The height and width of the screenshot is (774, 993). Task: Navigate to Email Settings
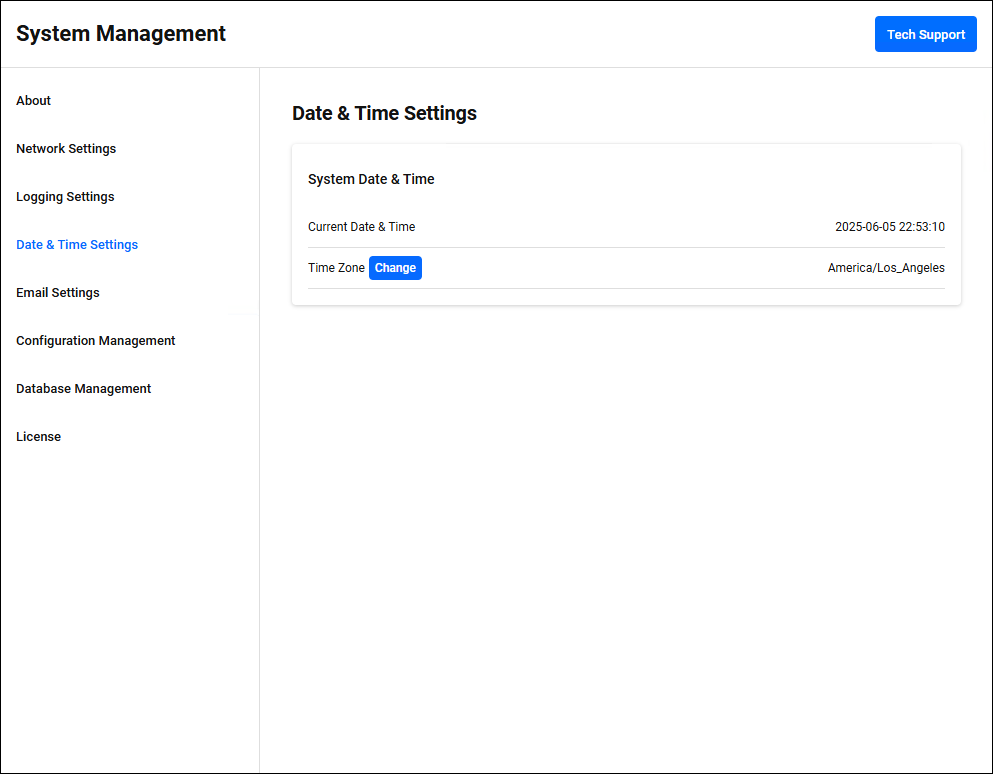point(58,293)
